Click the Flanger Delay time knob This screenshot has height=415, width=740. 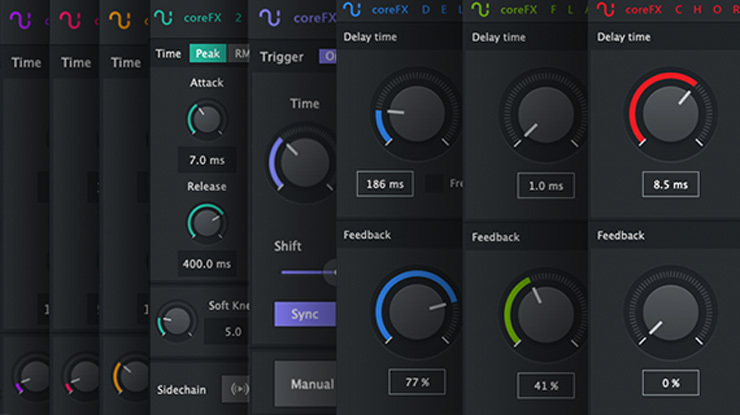545,115
